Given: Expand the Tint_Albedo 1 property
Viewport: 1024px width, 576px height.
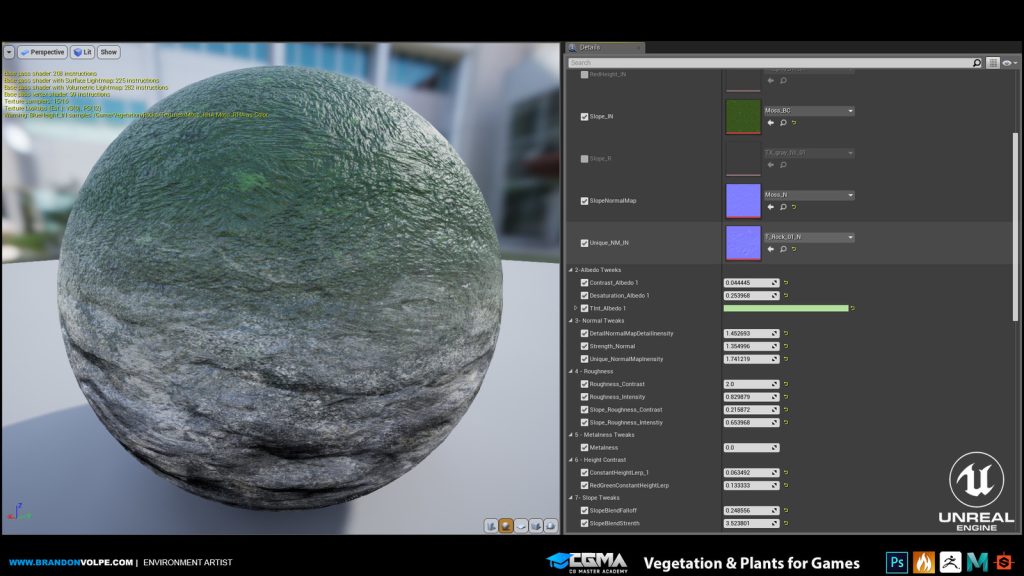Looking at the screenshot, I should [x=575, y=308].
